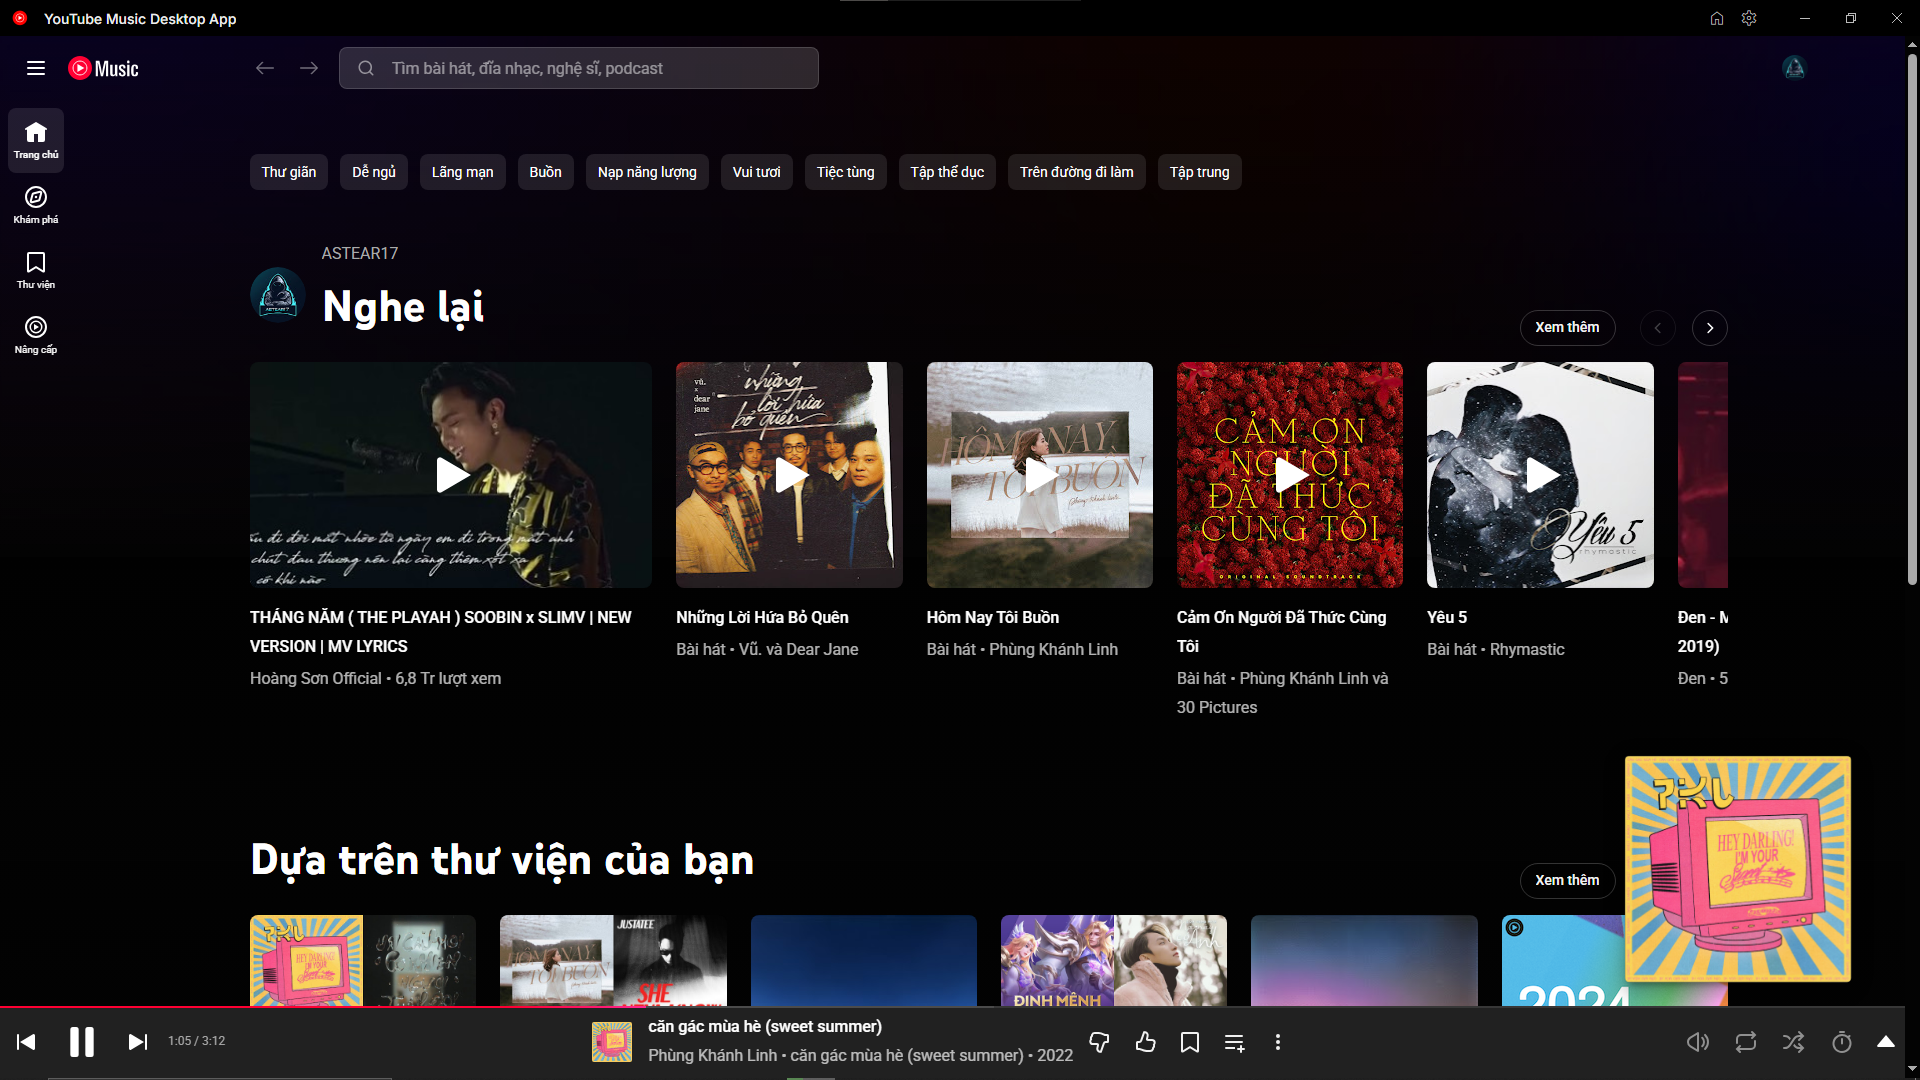Click the song title căn gác mùa hè
The image size is (1920, 1080).
tap(765, 1027)
